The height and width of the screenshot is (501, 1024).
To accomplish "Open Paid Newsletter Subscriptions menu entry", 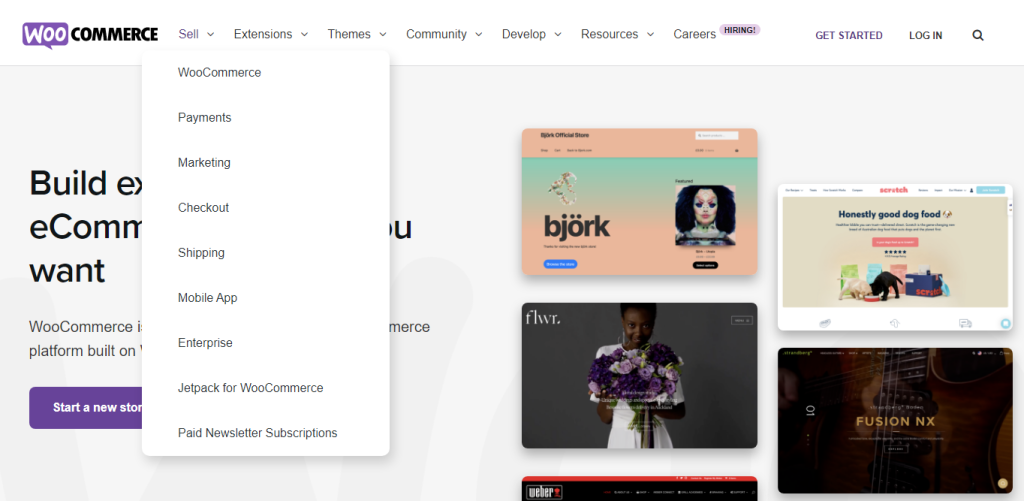I will (x=258, y=433).
